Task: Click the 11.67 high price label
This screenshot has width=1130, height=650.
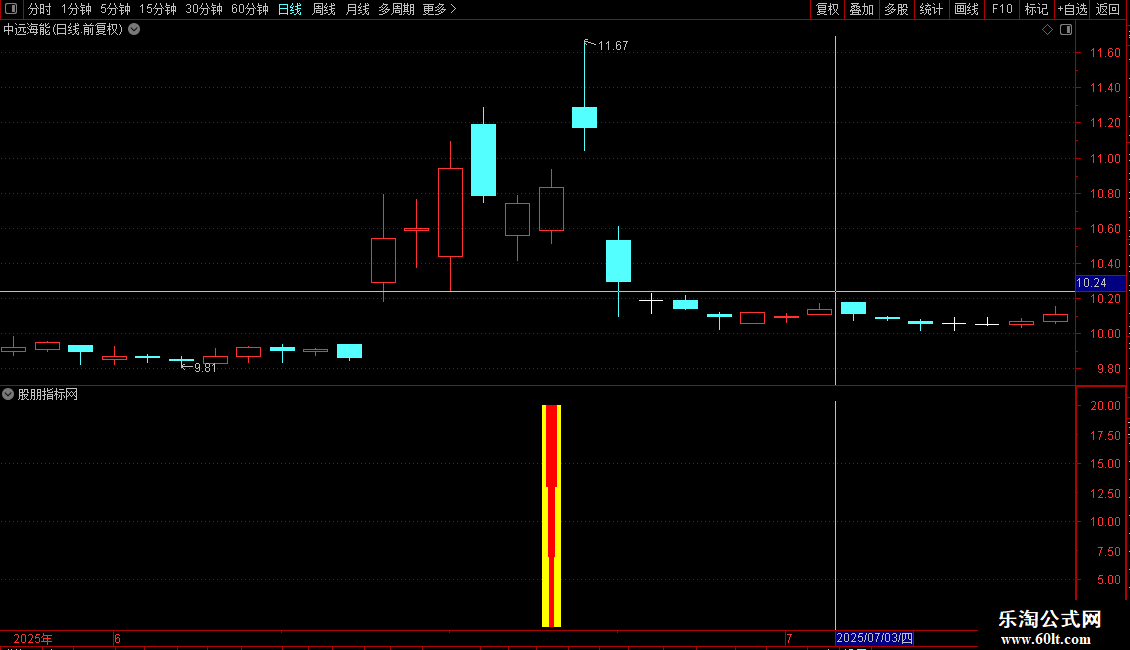Action: point(613,45)
